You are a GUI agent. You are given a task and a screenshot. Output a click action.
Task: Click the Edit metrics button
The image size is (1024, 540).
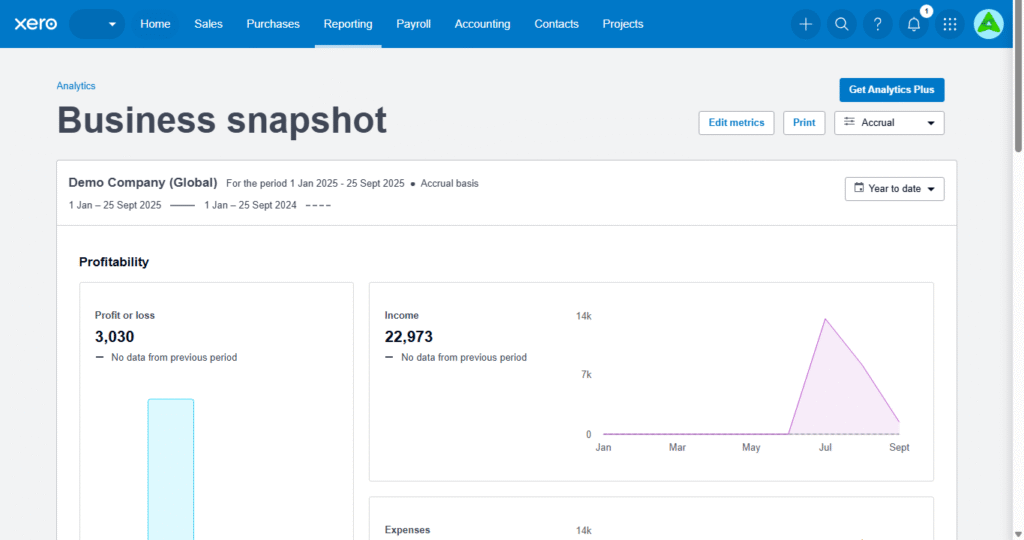736,123
